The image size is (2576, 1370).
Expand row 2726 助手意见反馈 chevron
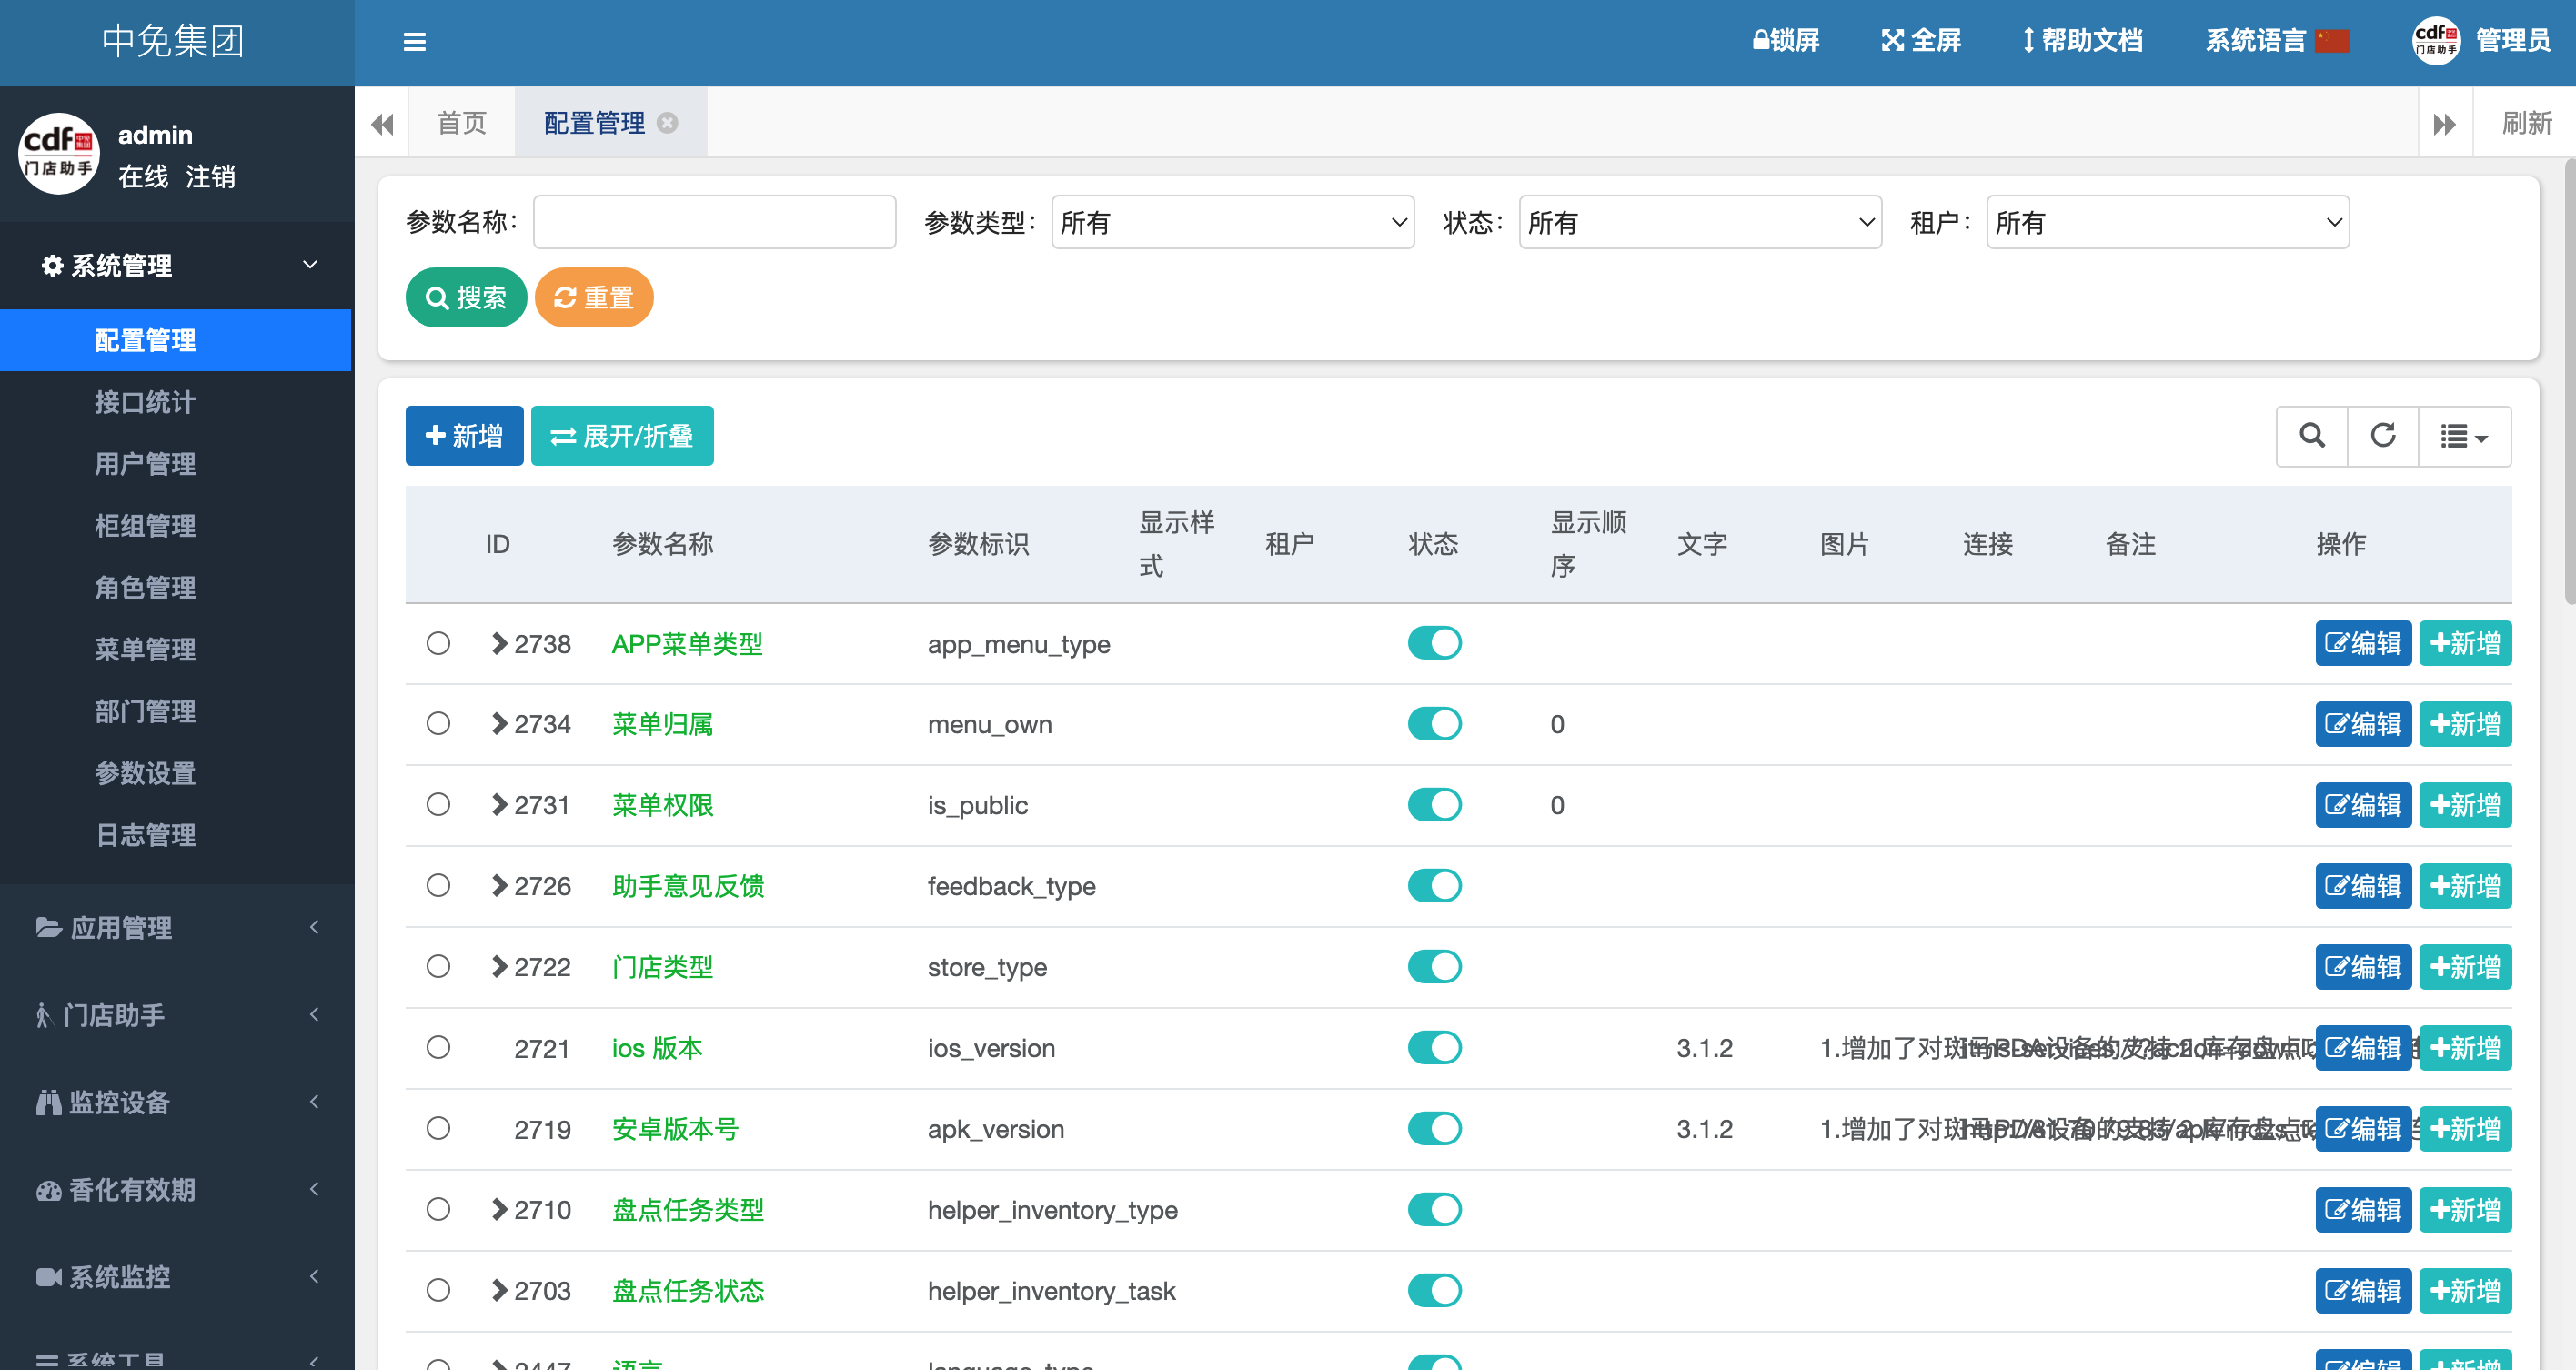[x=499, y=886]
